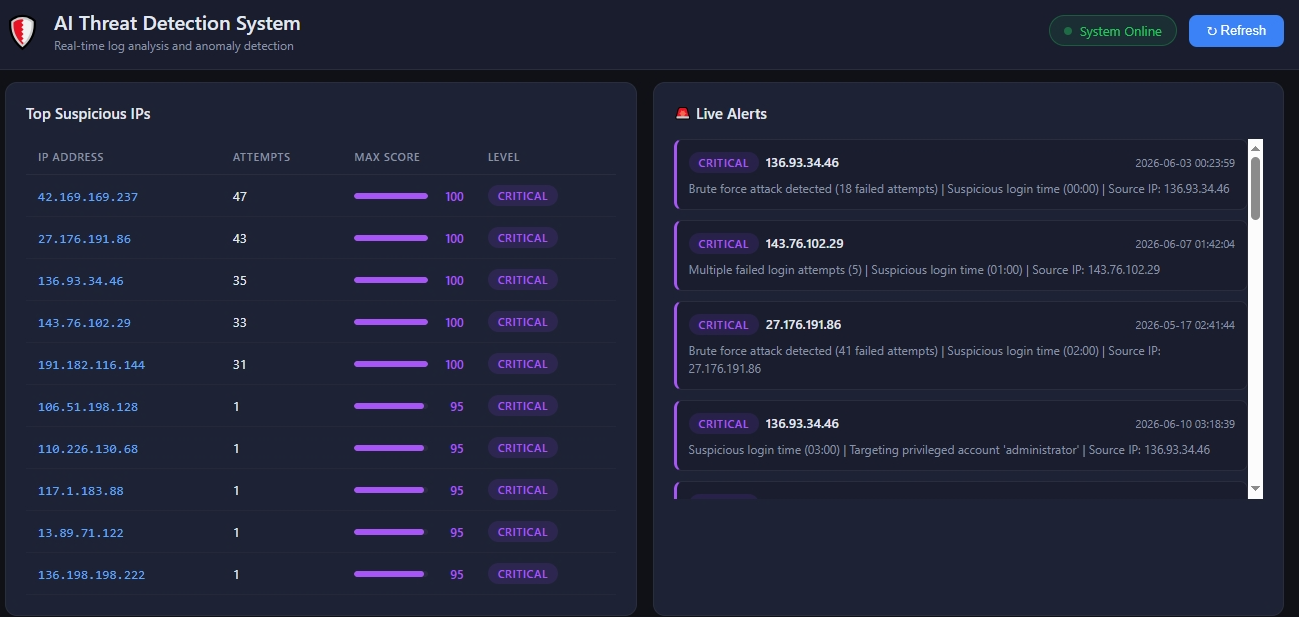Viewport: 1299px width, 617px height.
Task: Click the red shield logo icon
Action: [x=22, y=32]
